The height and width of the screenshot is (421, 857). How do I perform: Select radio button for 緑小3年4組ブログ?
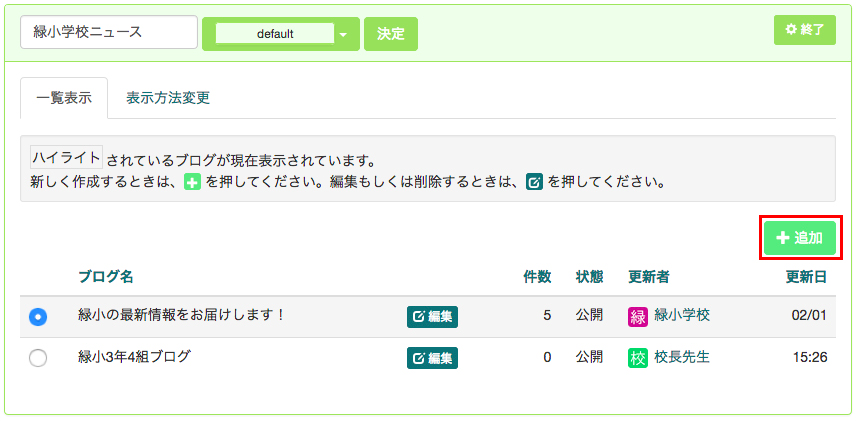click(x=38, y=358)
